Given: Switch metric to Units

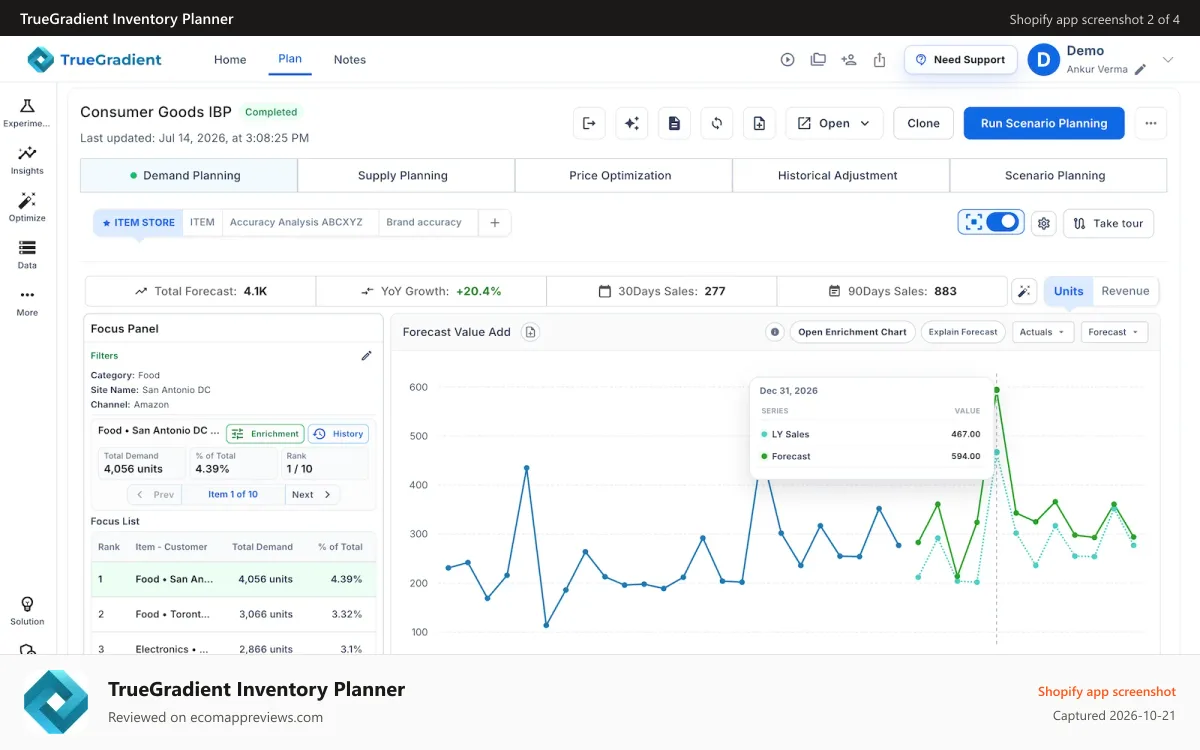Looking at the screenshot, I should 1068,291.
